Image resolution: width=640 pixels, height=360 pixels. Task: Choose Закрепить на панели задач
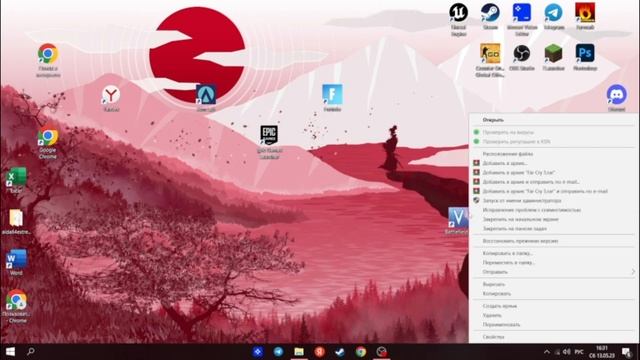coord(552,229)
